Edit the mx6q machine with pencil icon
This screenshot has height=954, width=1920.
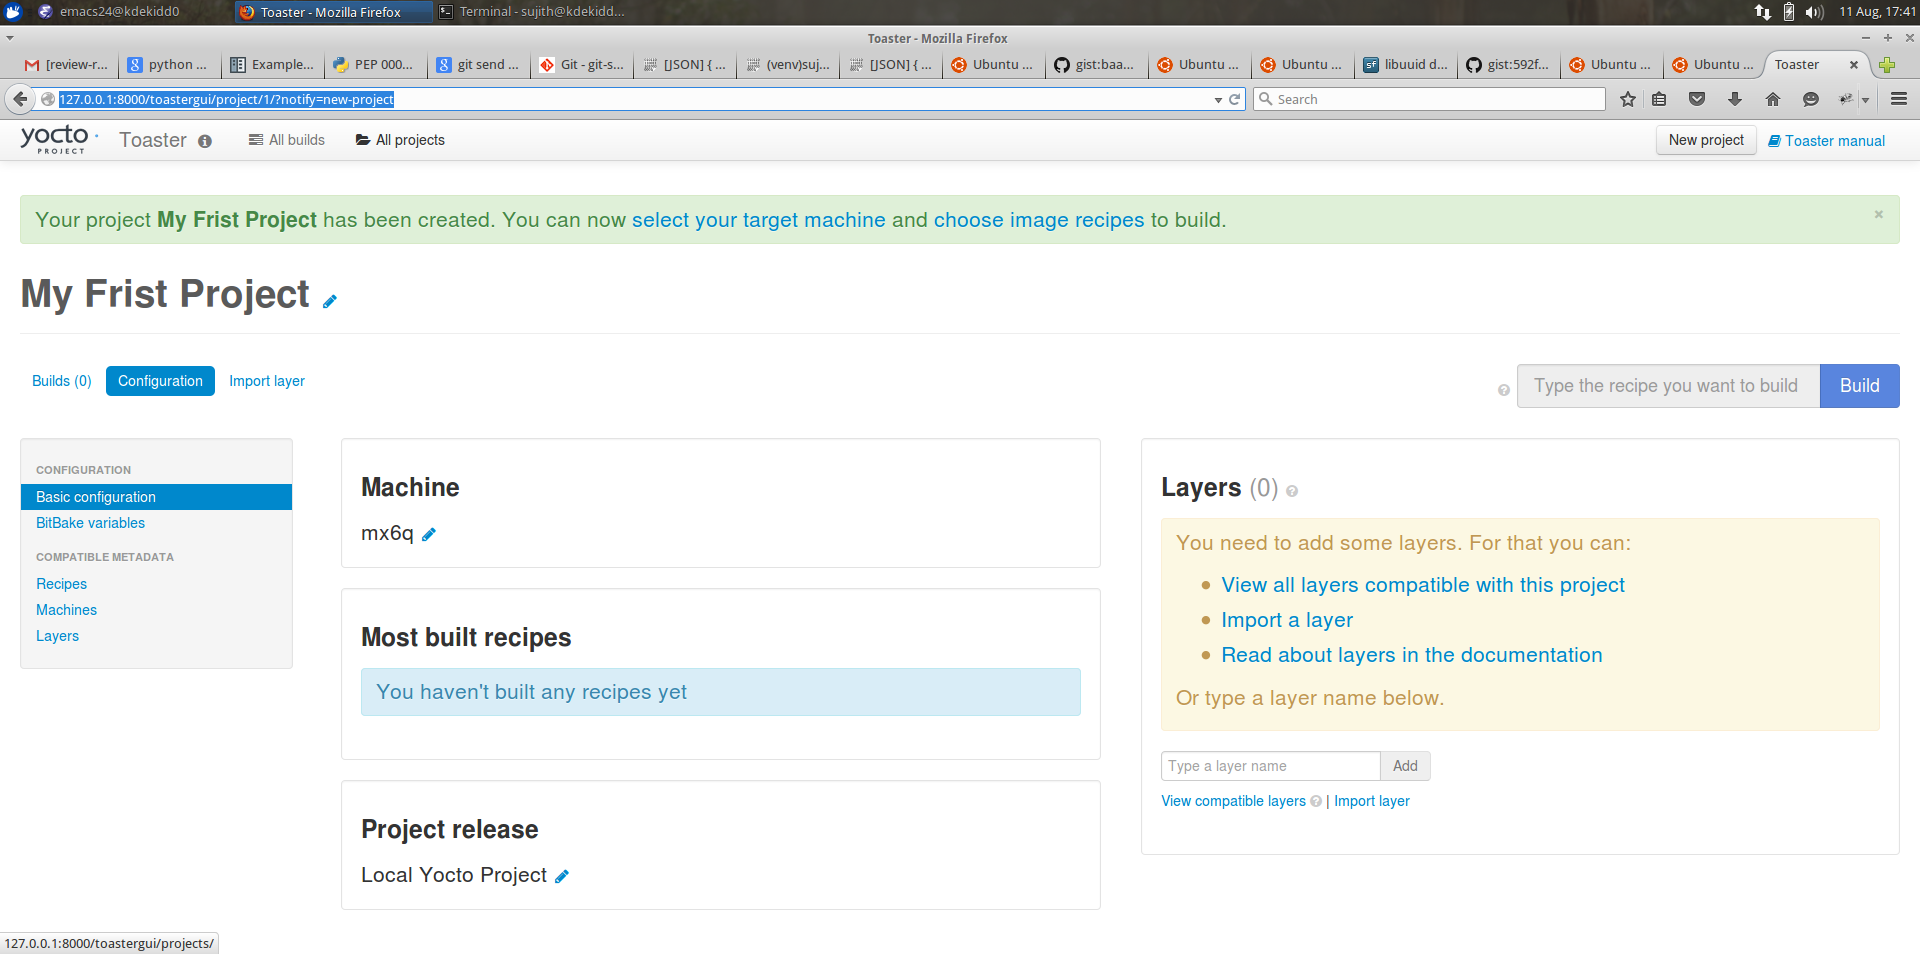click(429, 534)
